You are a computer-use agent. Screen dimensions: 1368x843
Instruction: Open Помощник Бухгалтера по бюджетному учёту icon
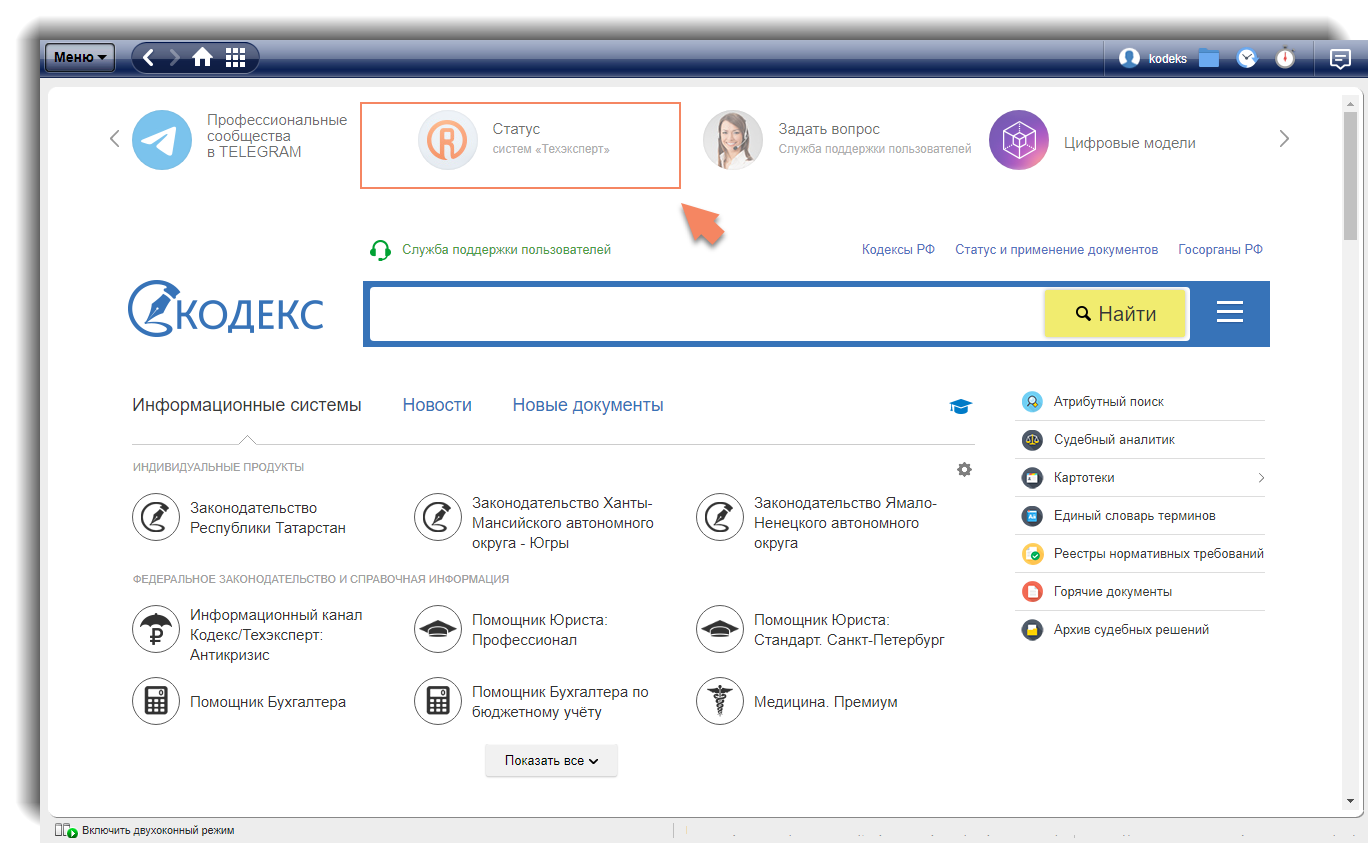pos(438,701)
